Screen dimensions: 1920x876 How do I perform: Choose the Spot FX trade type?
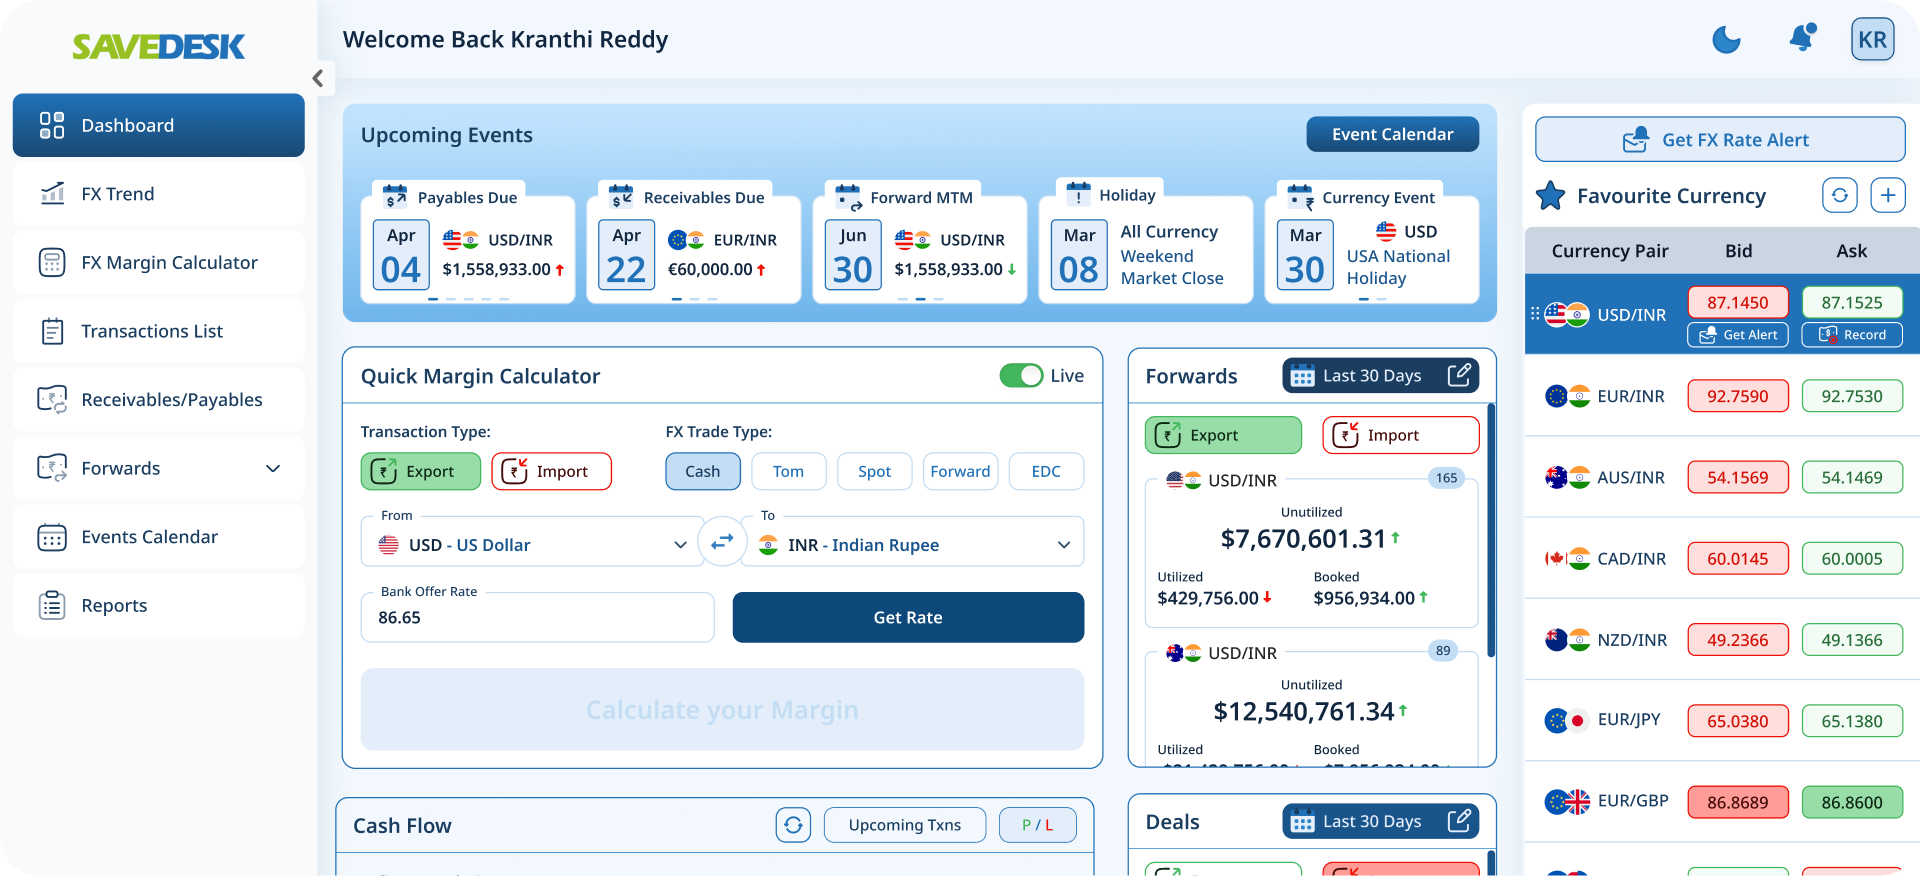[874, 472]
